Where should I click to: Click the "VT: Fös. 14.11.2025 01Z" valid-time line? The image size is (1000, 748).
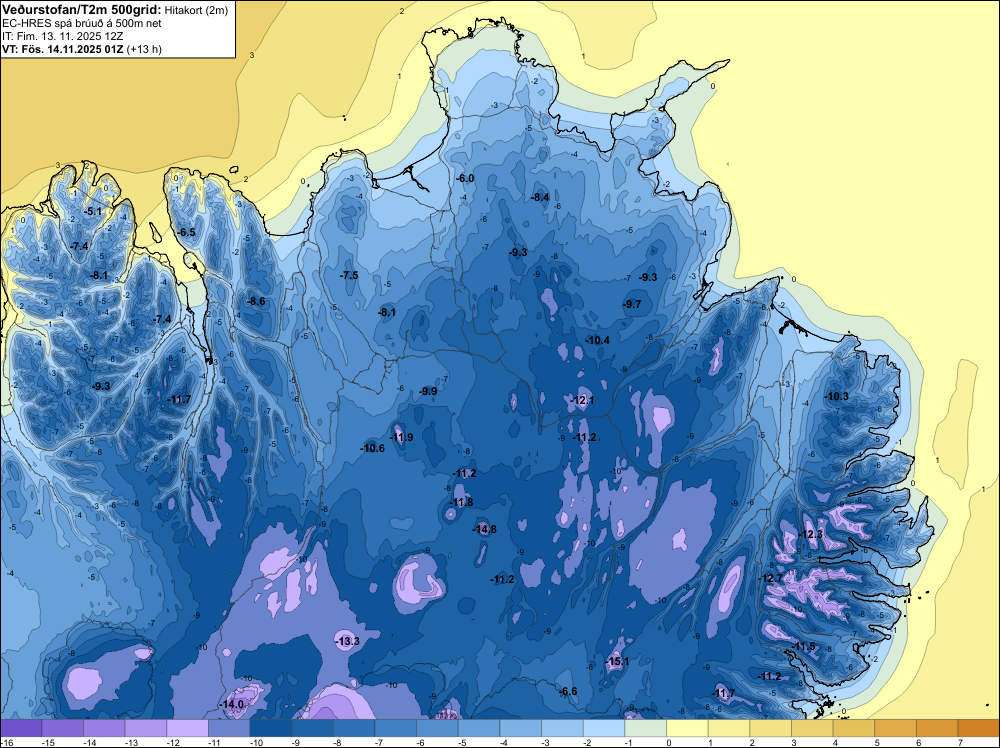tap(63, 49)
